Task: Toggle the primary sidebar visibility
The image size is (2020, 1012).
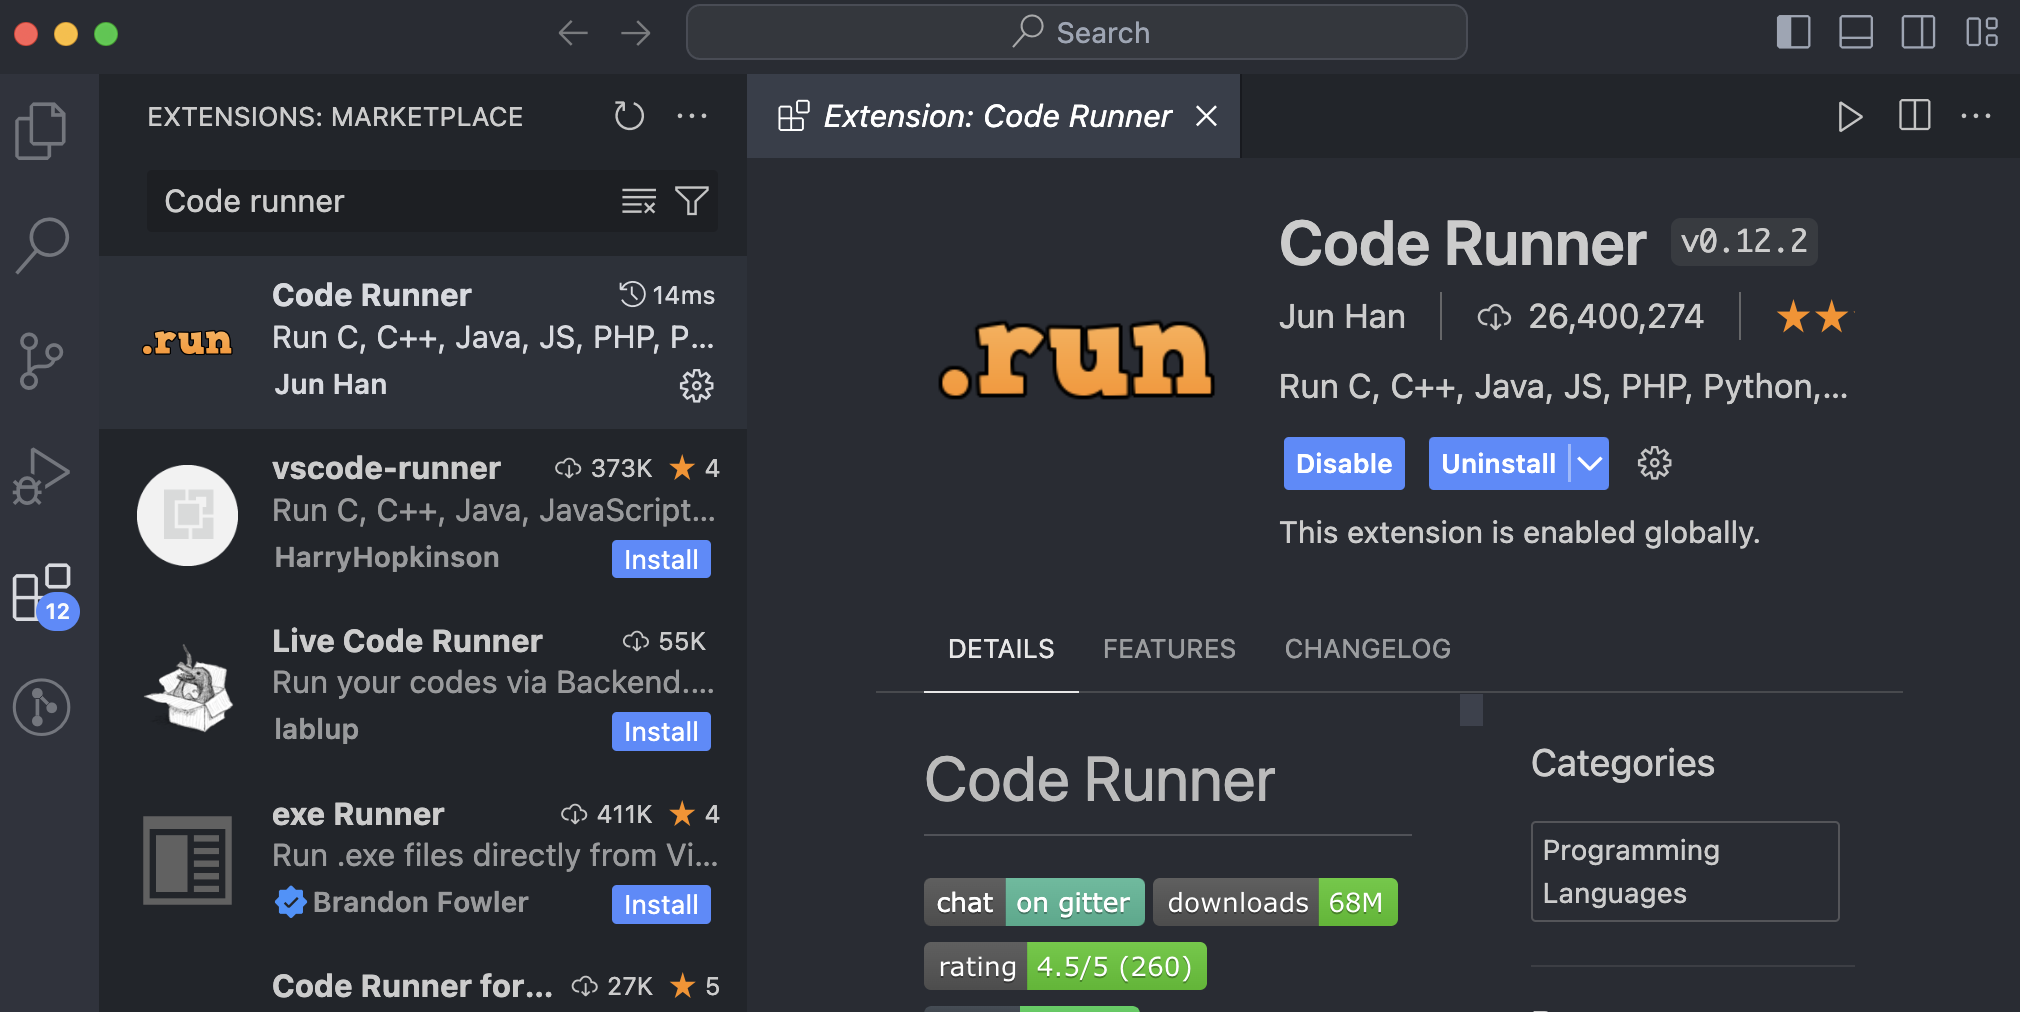Action: pyautogui.click(x=1794, y=32)
